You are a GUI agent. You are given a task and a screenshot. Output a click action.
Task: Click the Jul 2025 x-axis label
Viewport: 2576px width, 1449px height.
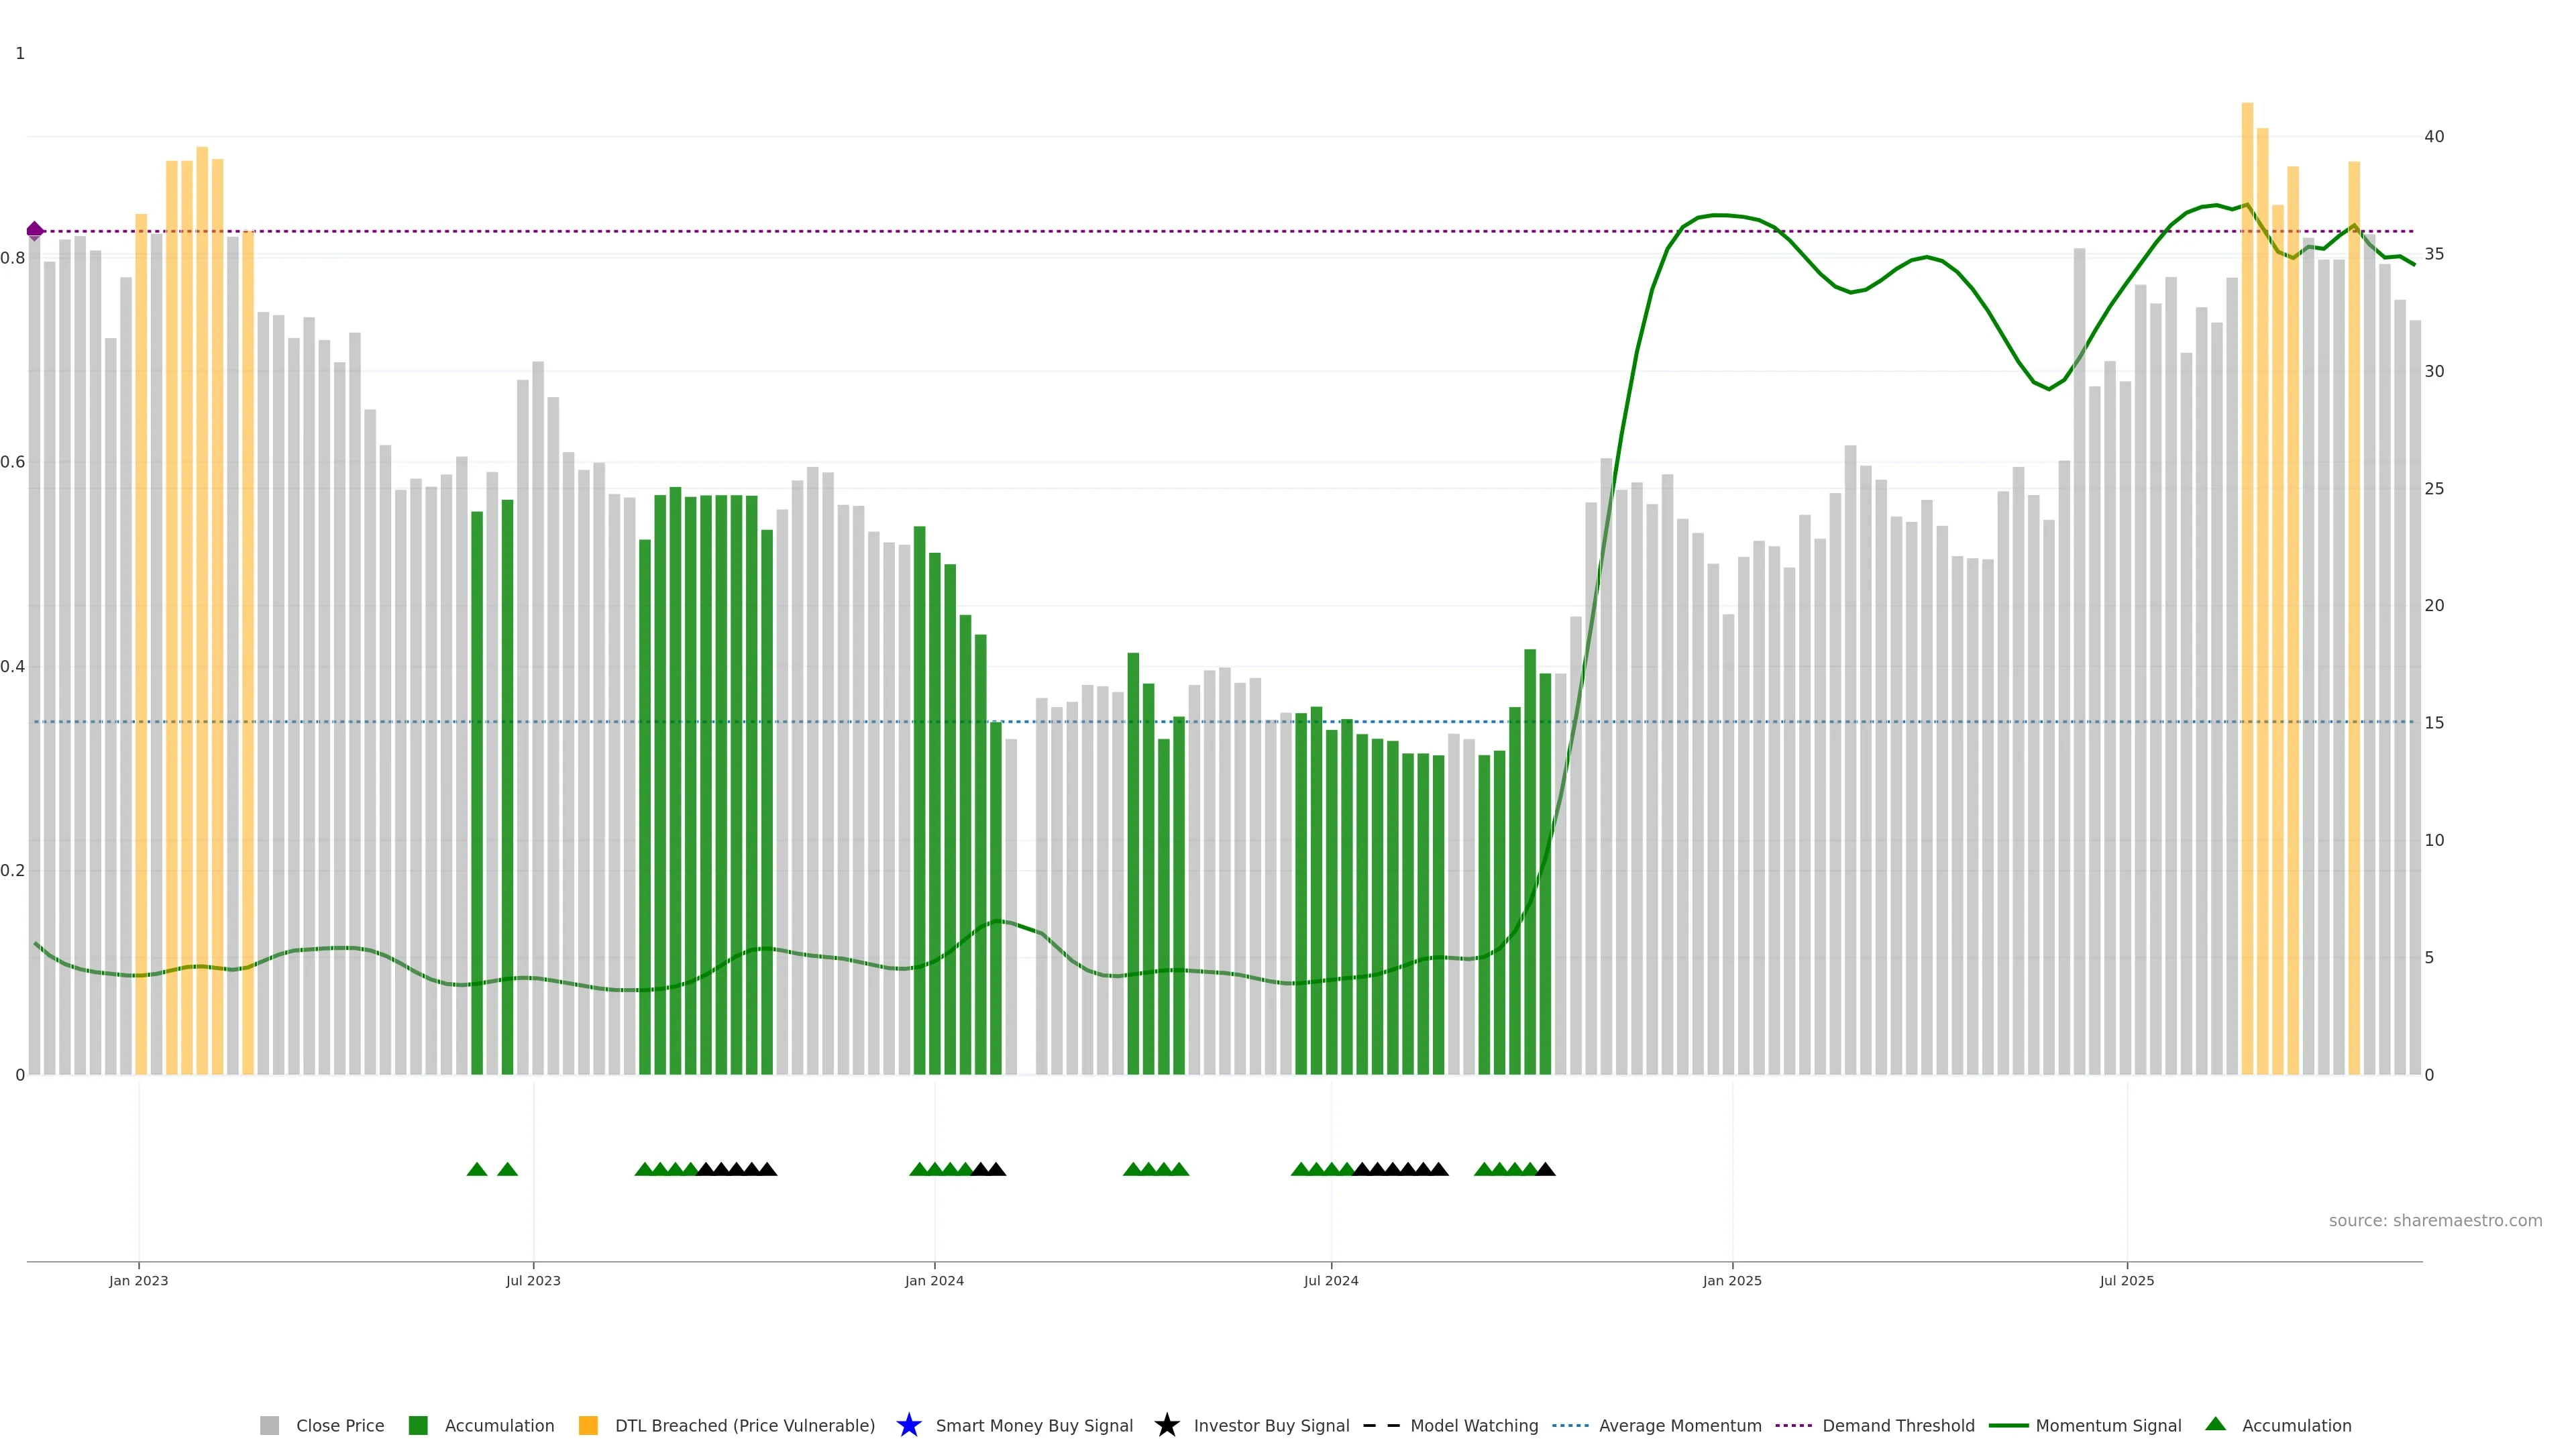(2126, 1280)
